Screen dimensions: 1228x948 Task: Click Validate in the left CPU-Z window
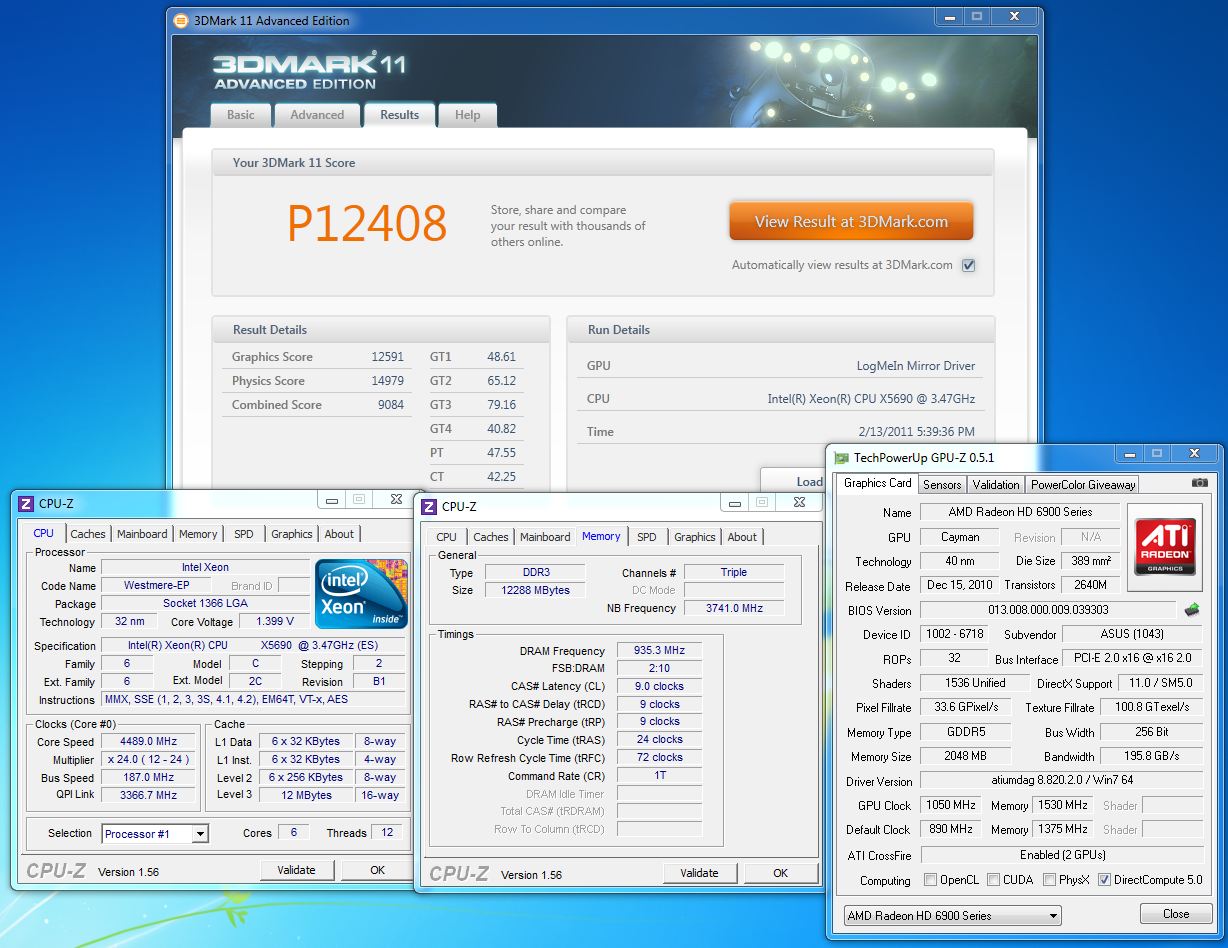point(296,870)
